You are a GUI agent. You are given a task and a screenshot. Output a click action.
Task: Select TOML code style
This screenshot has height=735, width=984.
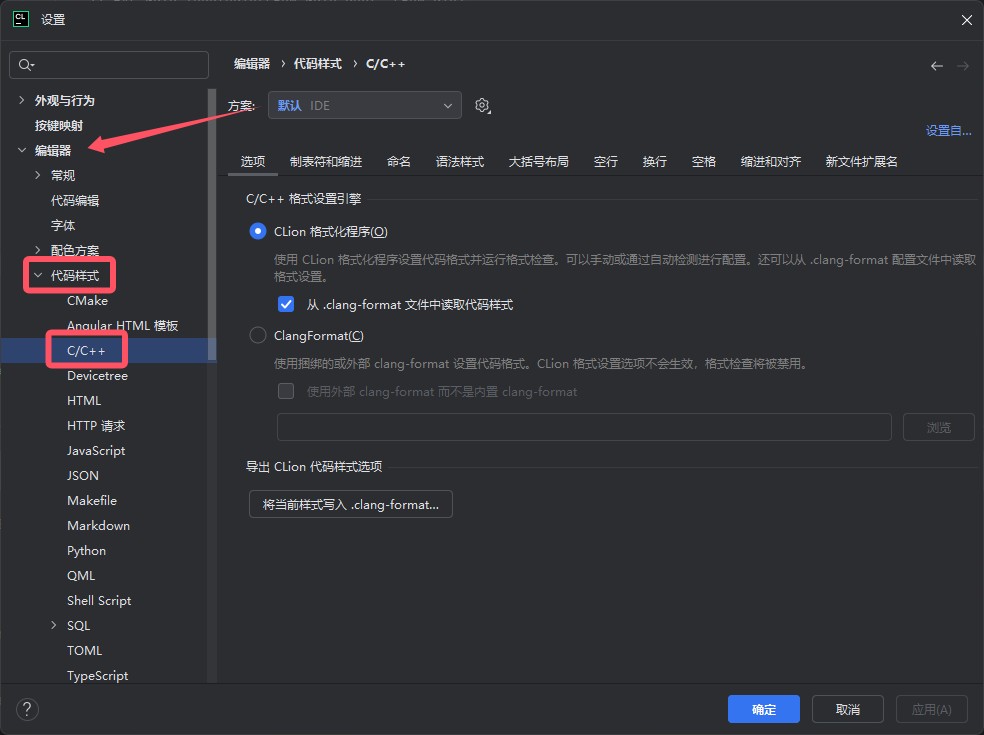click(84, 650)
